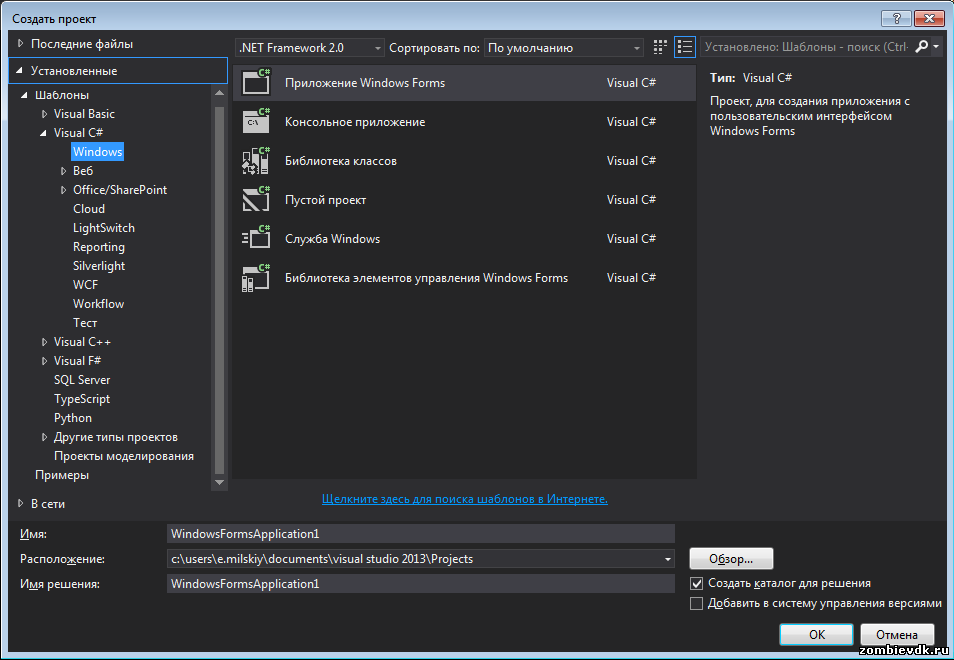This screenshot has width=954, height=660.
Task: Click the empty project template icon
Action: 256,200
